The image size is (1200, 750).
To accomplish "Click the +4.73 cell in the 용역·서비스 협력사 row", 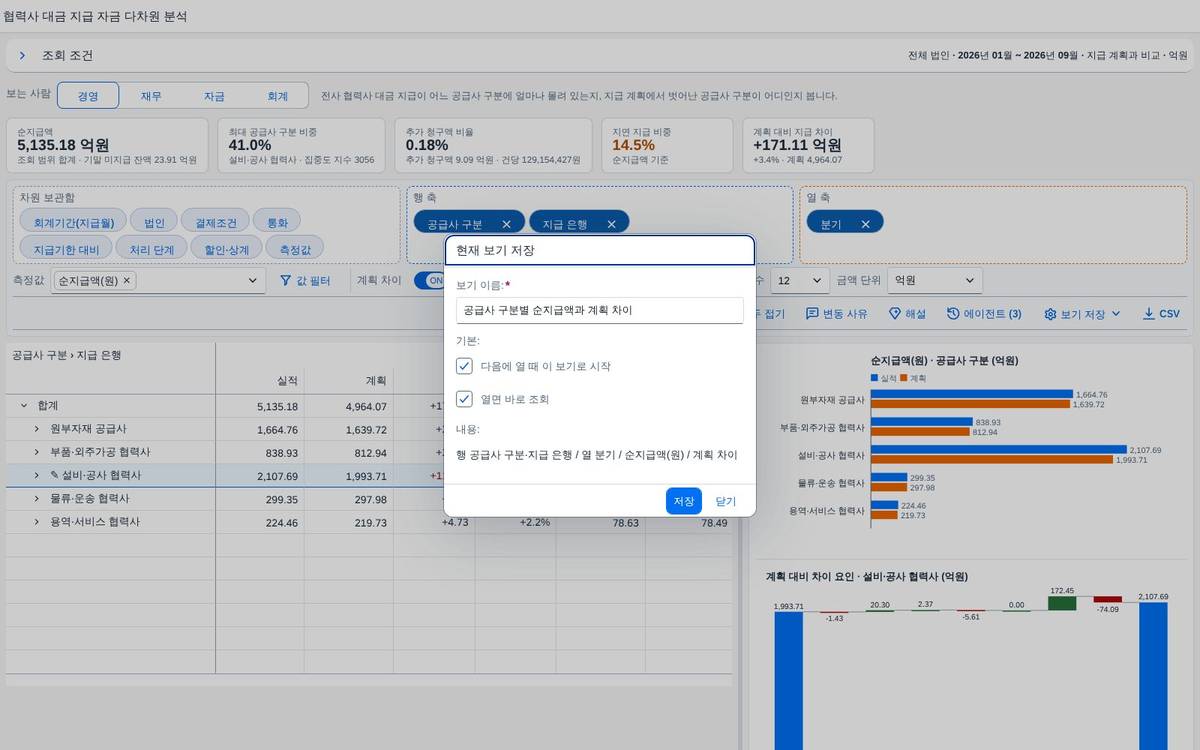I will 434,522.
